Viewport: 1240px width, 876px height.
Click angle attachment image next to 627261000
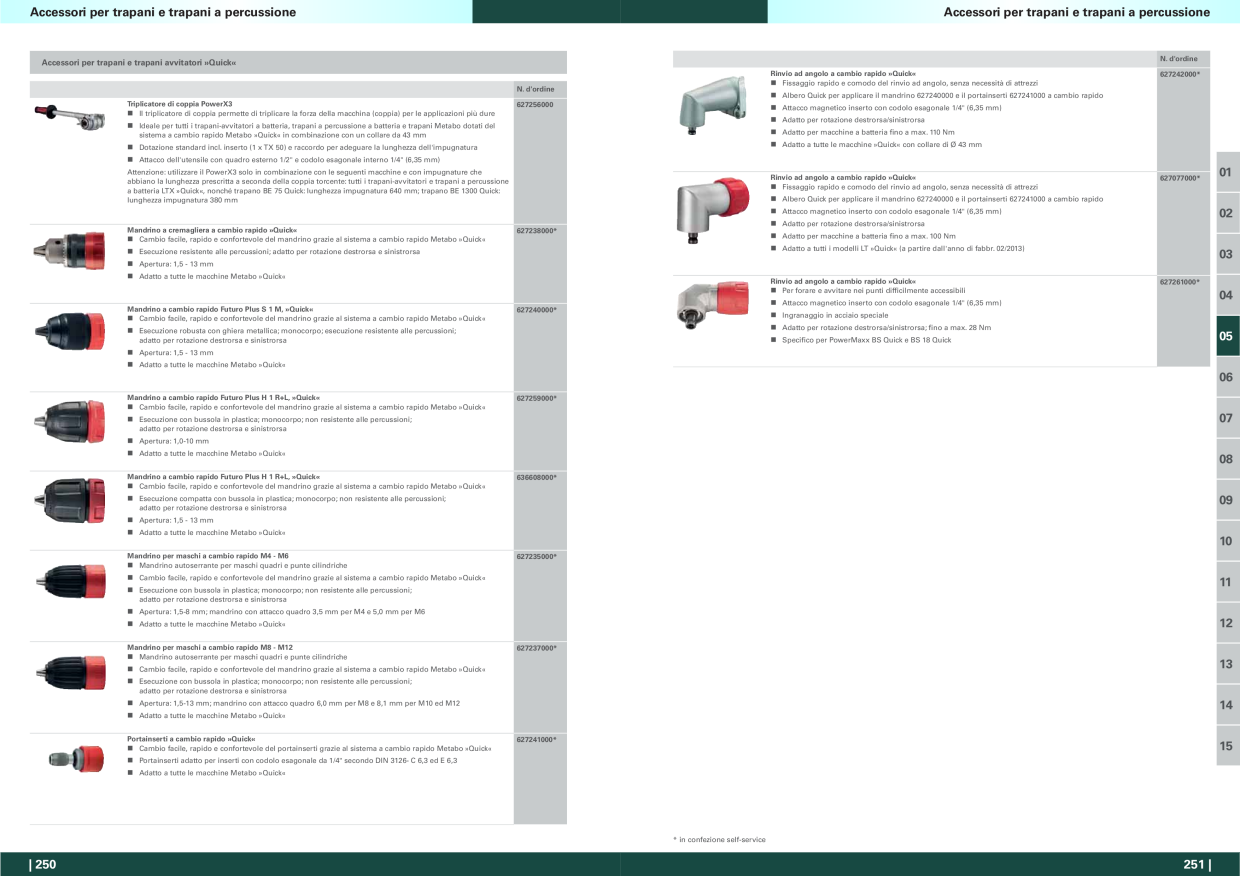coord(713,304)
